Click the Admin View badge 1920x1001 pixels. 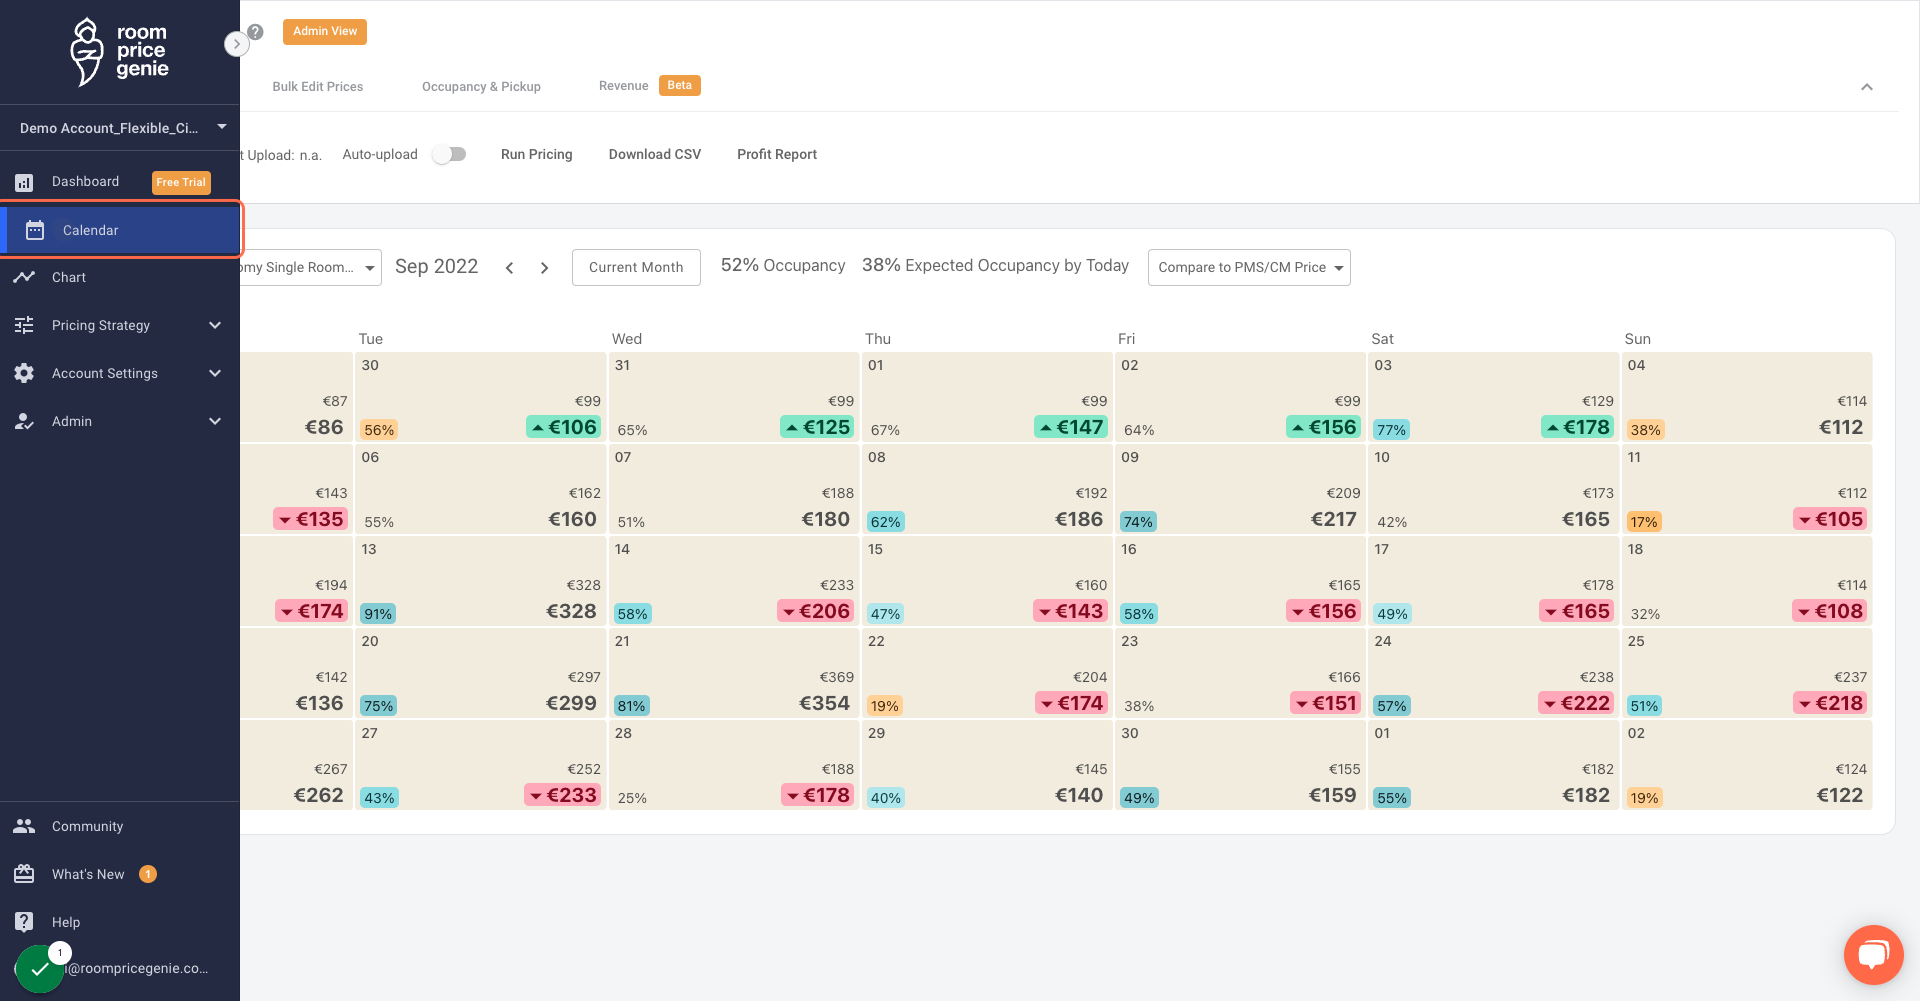click(325, 31)
